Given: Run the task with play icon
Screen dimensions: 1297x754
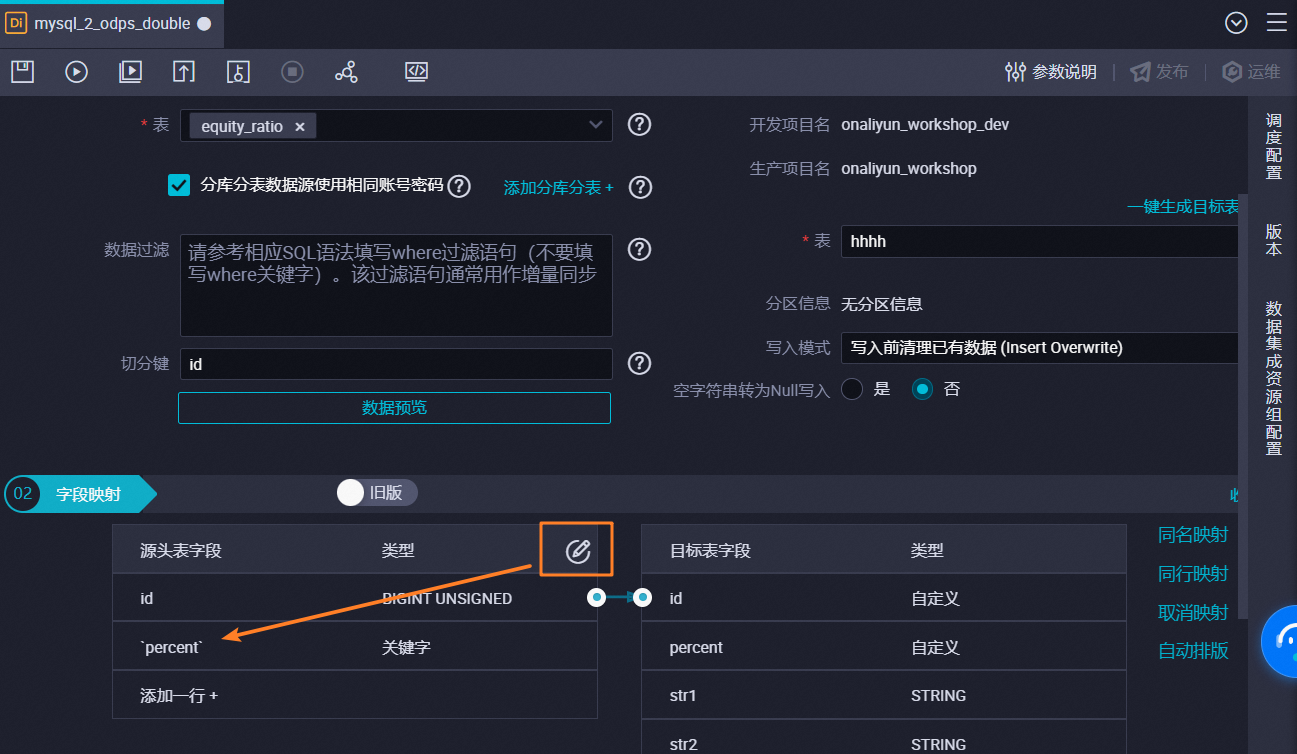Looking at the screenshot, I should (x=77, y=71).
